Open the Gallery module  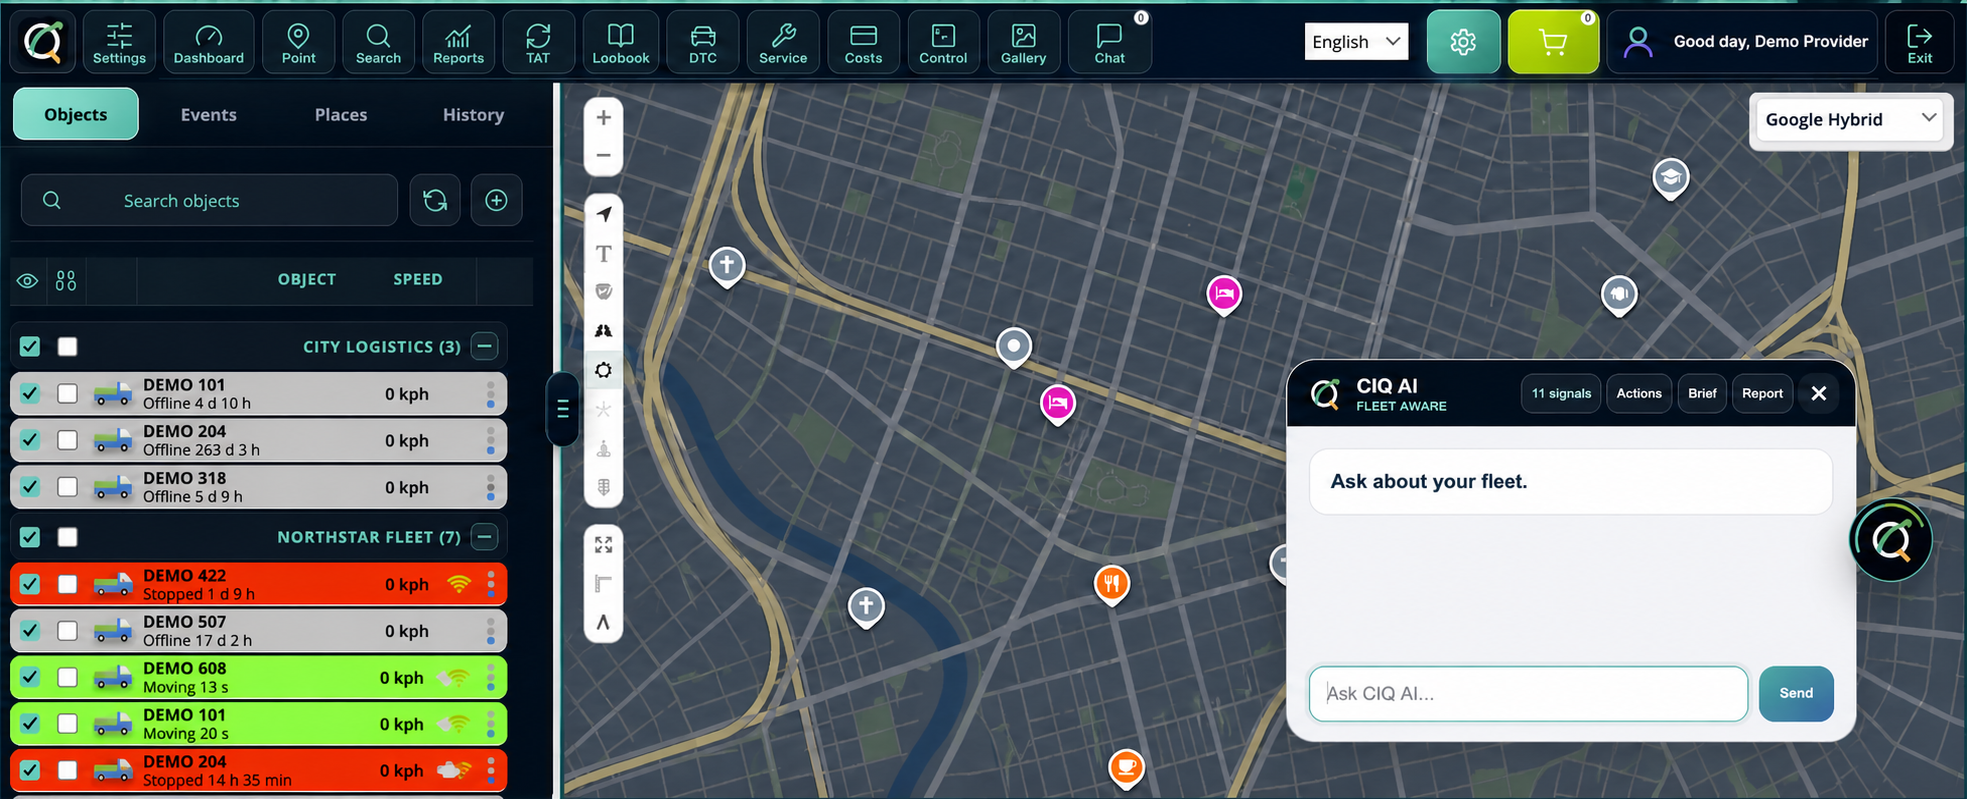1023,42
